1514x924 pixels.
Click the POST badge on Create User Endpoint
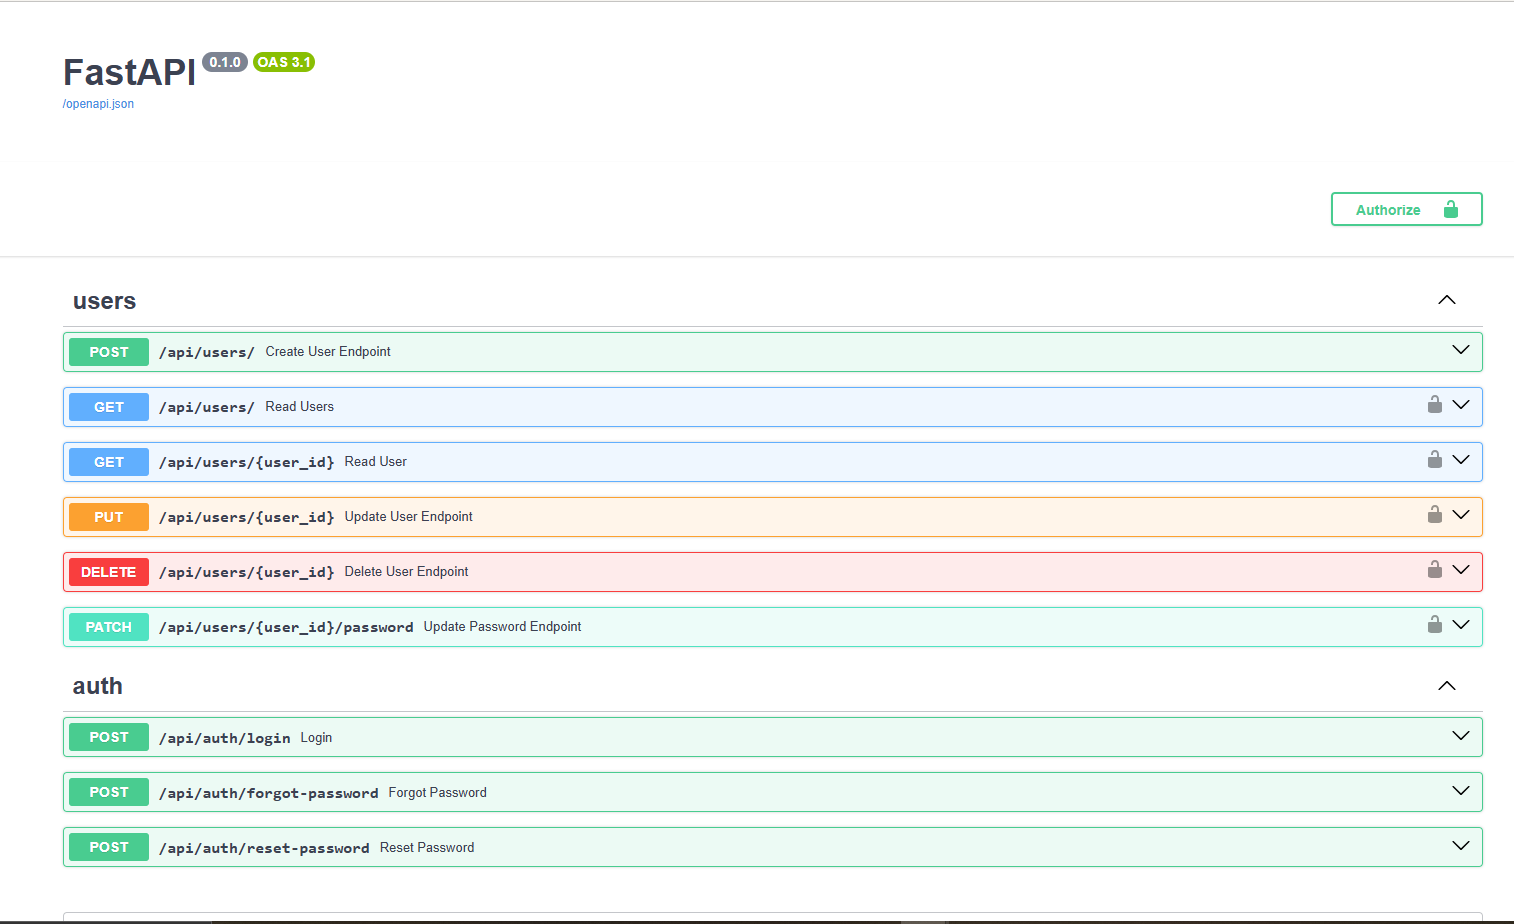[108, 351]
